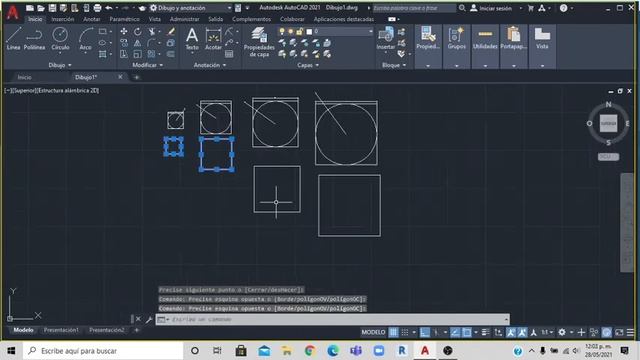Open the layer name dropdown
The width and height of the screenshot is (640, 360).
point(343,31)
